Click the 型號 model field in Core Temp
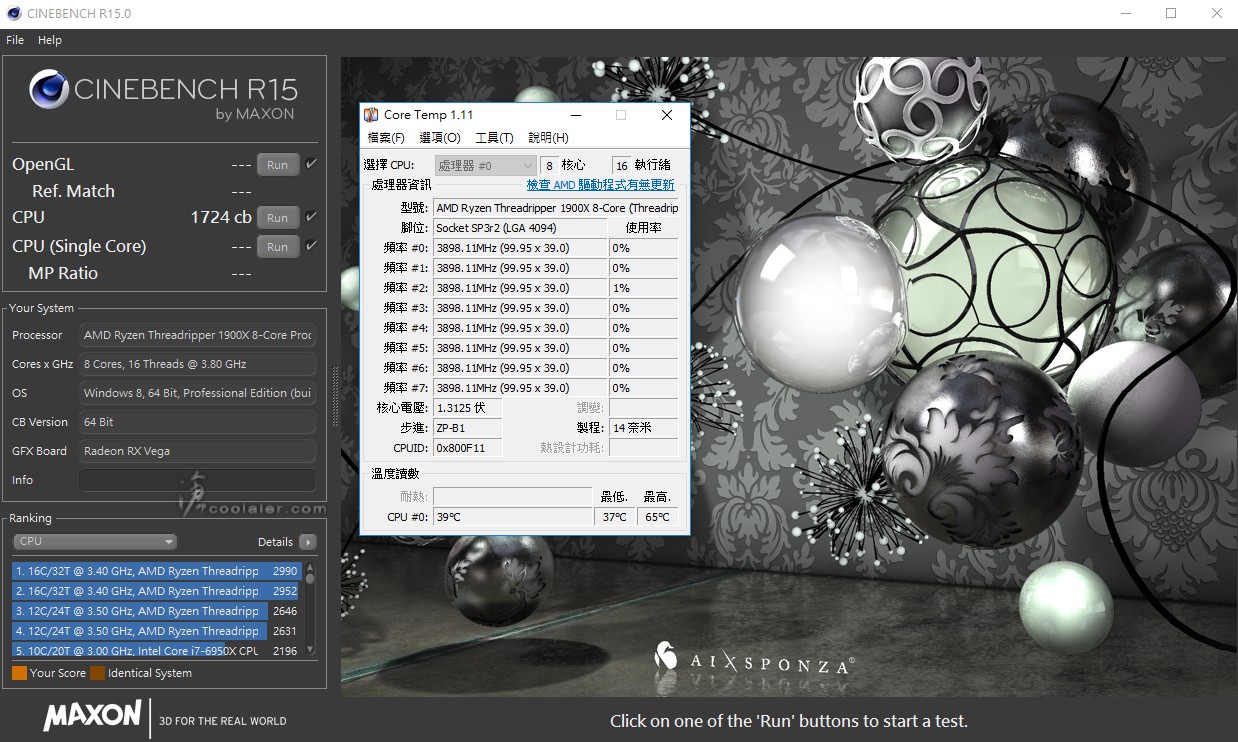1238x742 pixels. point(556,208)
